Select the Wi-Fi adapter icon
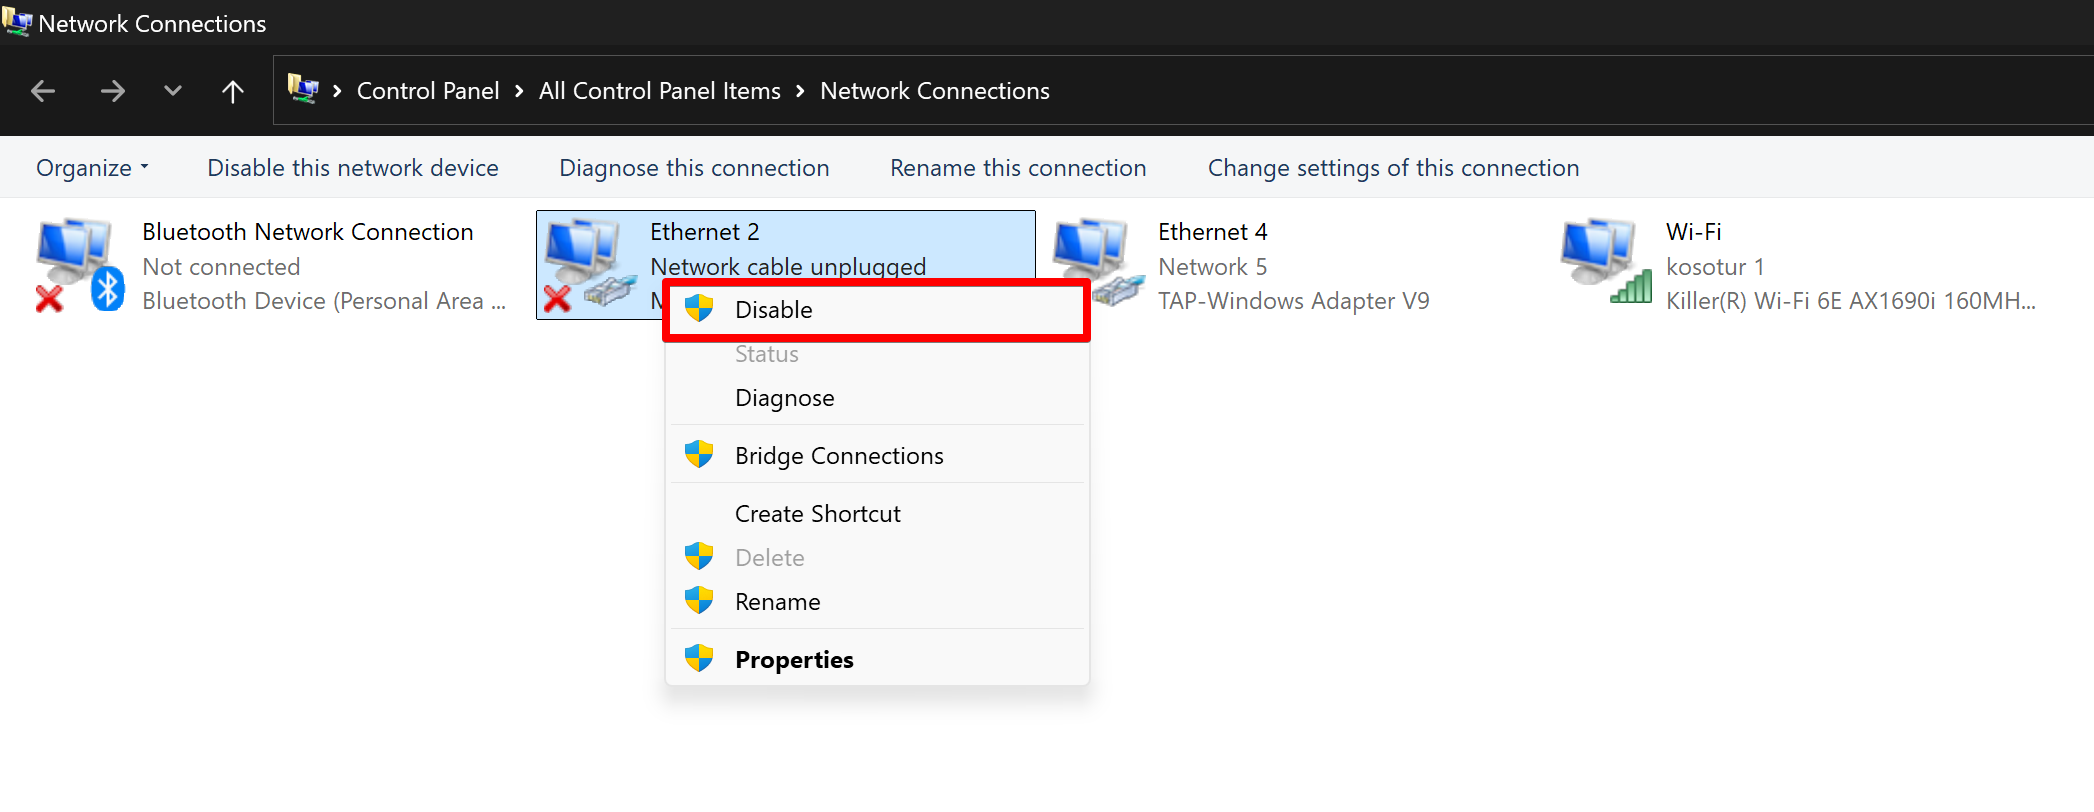The image size is (2094, 812). point(1604,262)
